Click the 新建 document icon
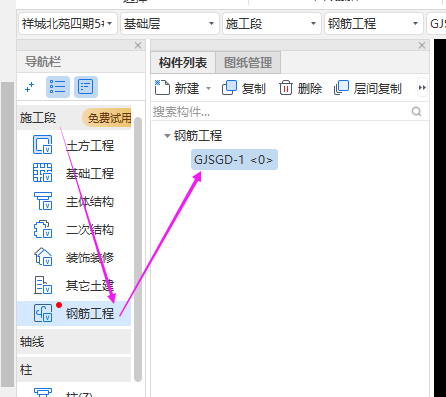The height and width of the screenshot is (397, 446). click(x=162, y=88)
